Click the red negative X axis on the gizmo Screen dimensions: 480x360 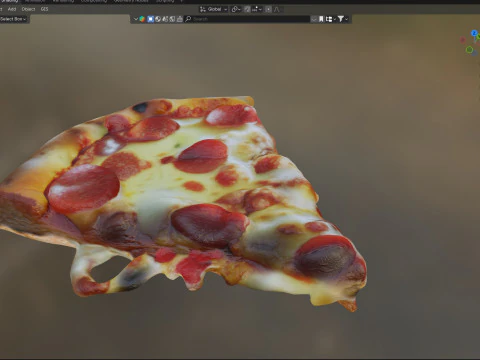(x=463, y=40)
